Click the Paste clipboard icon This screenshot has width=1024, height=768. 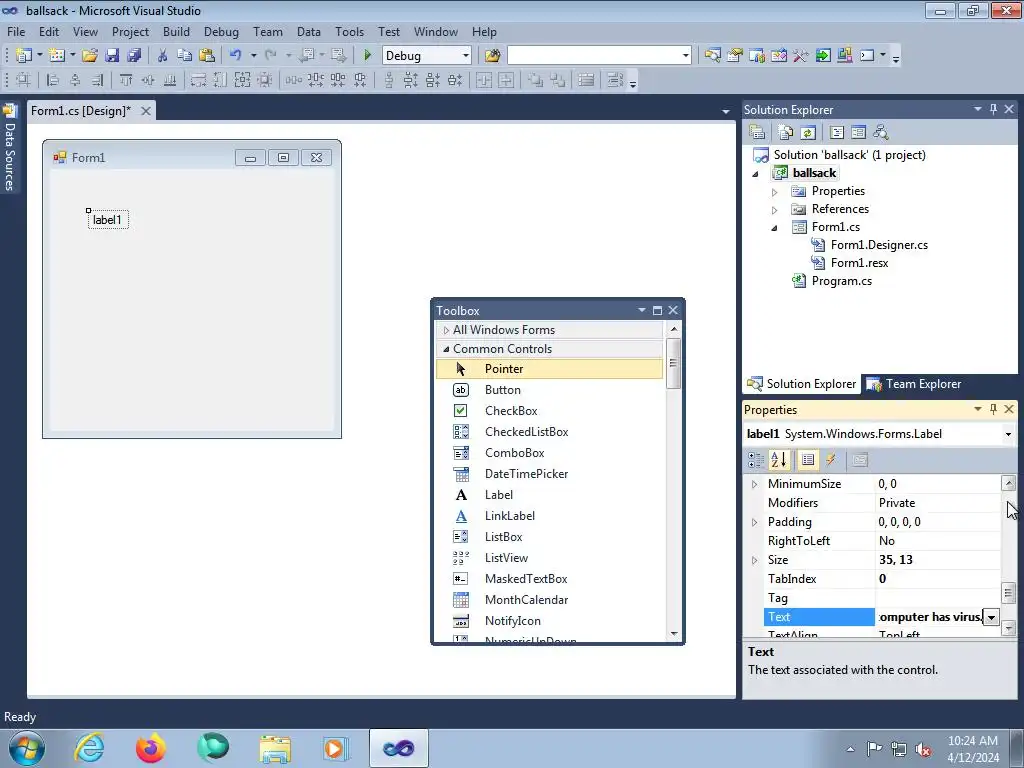(x=207, y=56)
